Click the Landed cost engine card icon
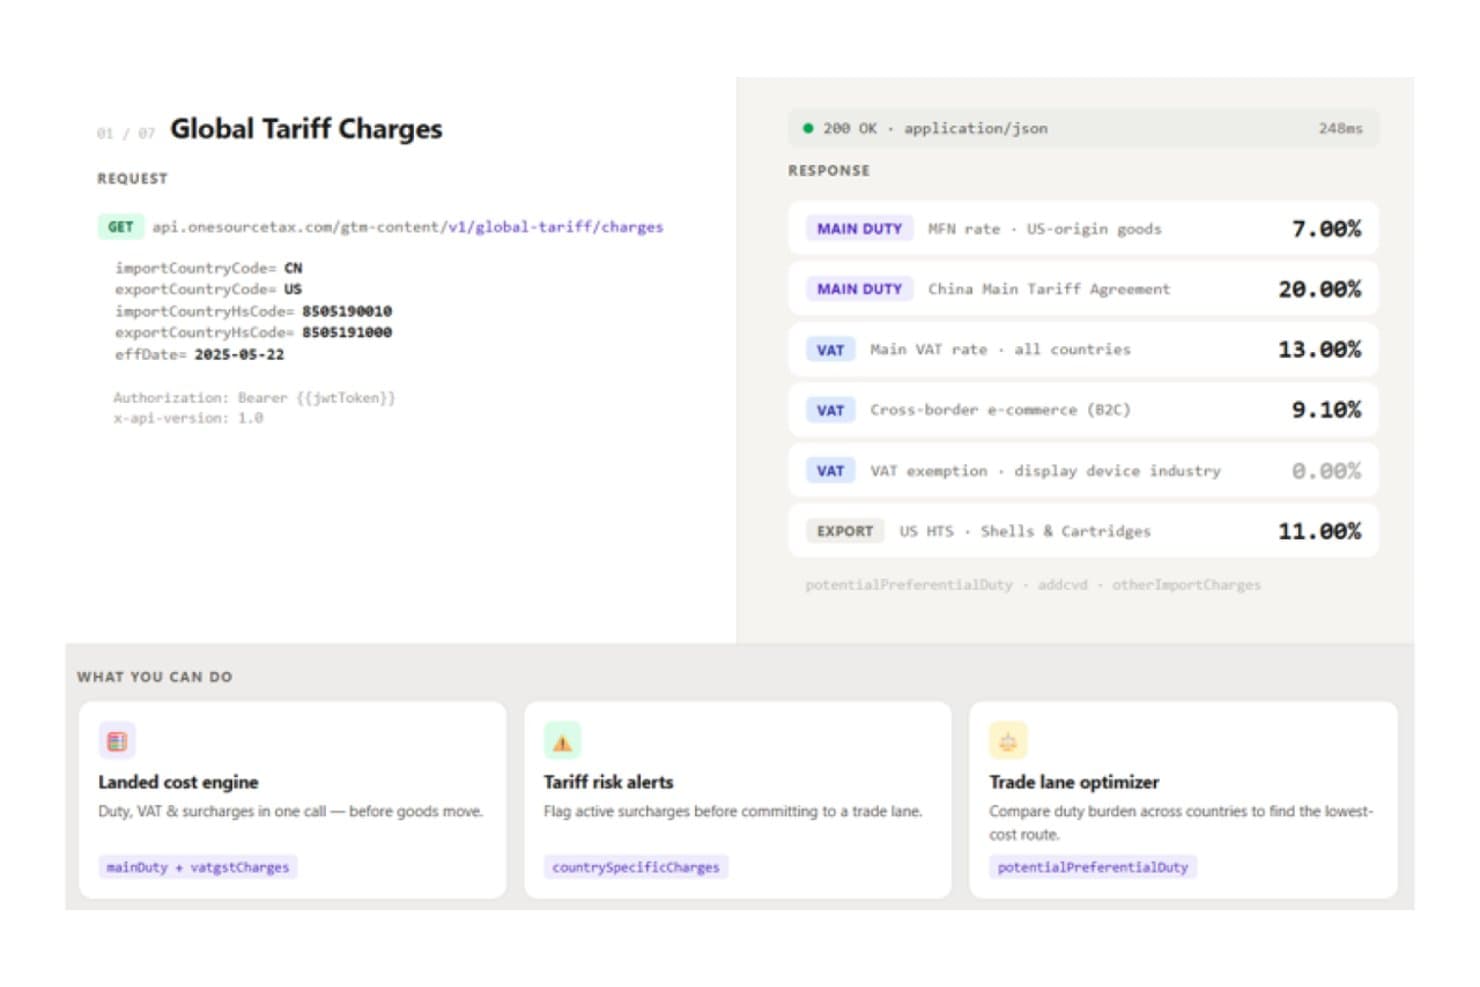The width and height of the screenshot is (1480, 987). point(117,741)
